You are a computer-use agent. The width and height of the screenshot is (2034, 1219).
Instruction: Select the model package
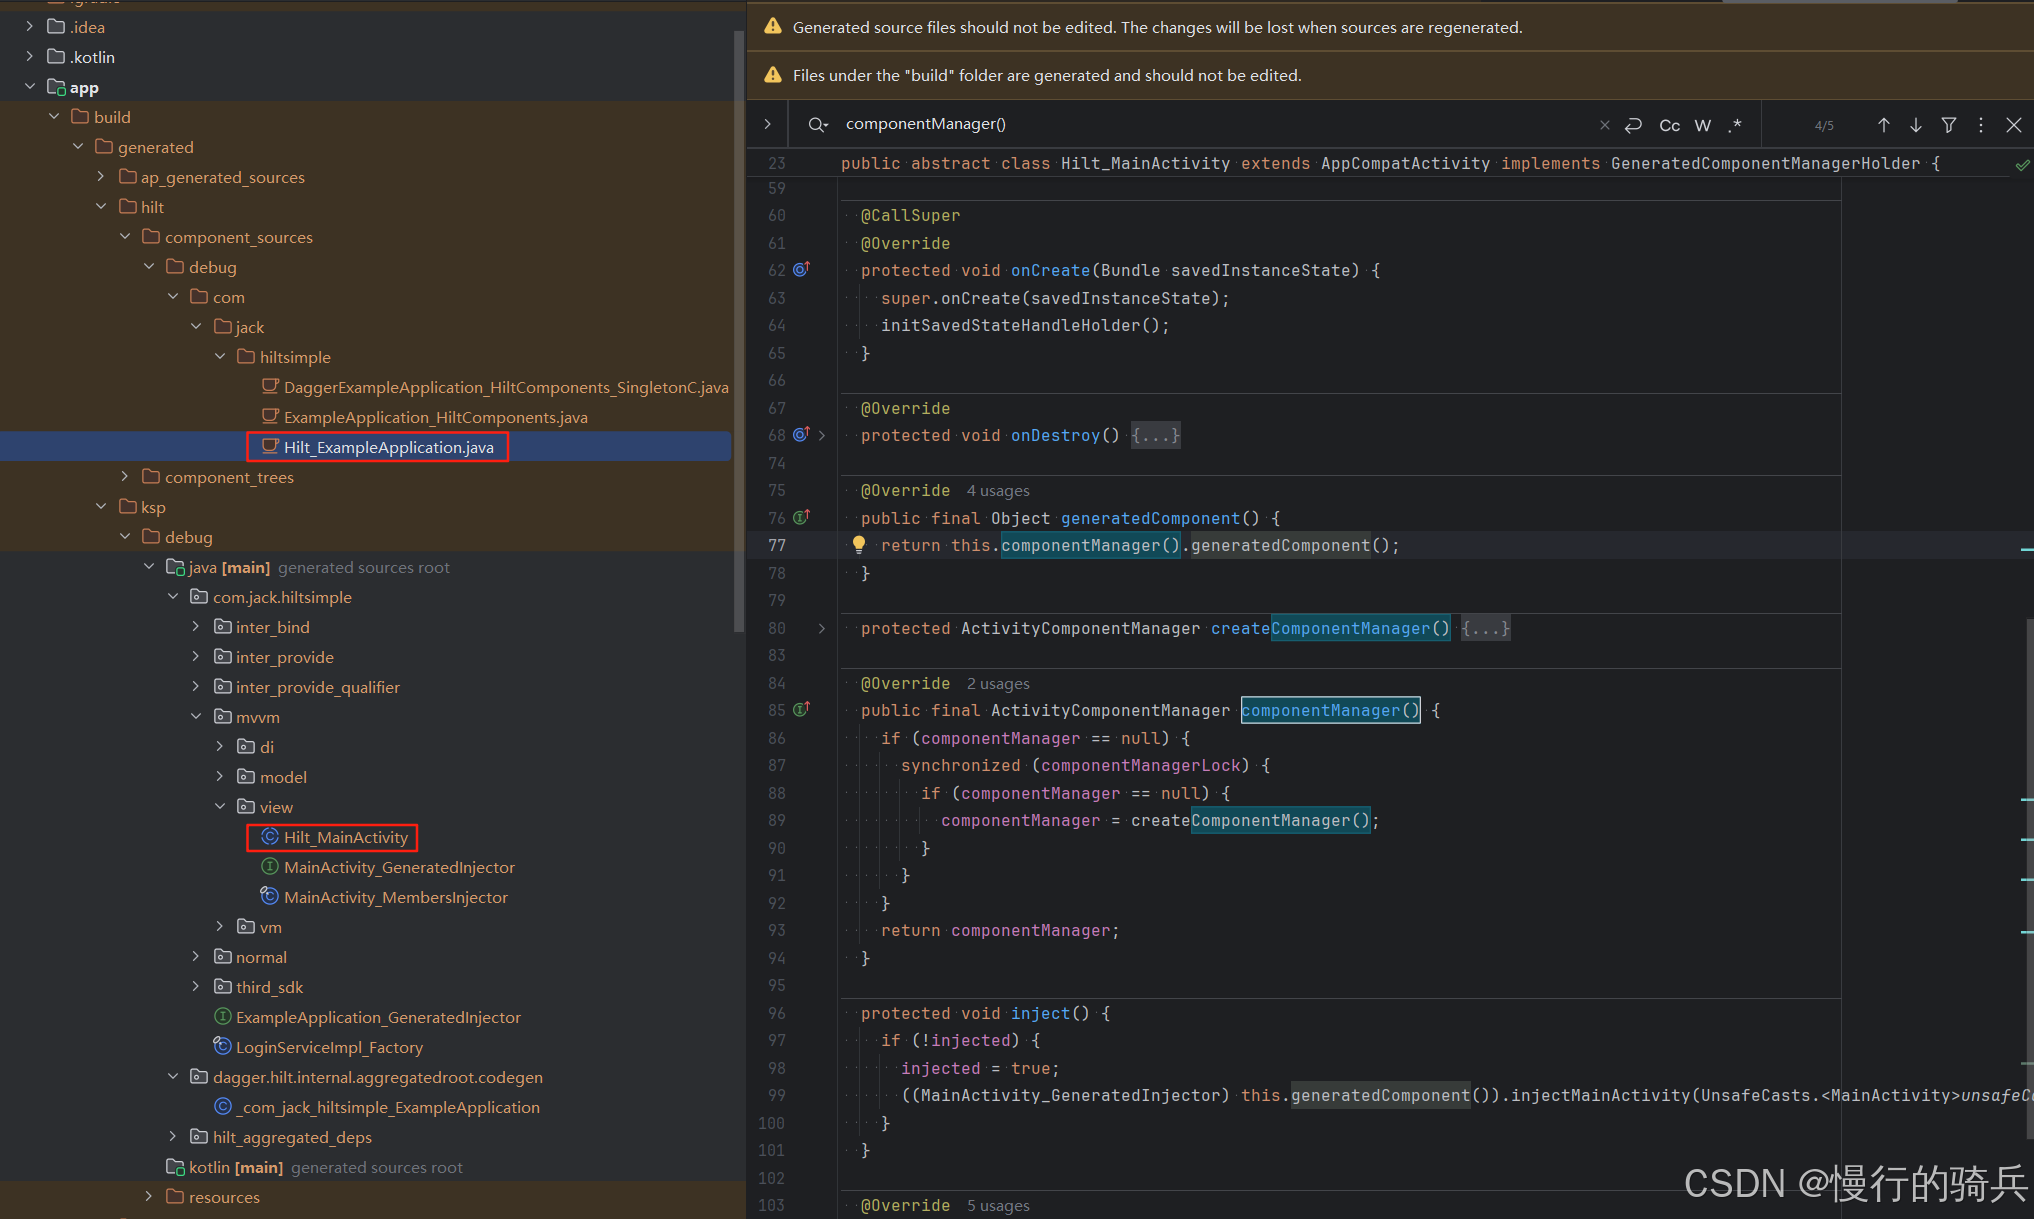point(271,777)
